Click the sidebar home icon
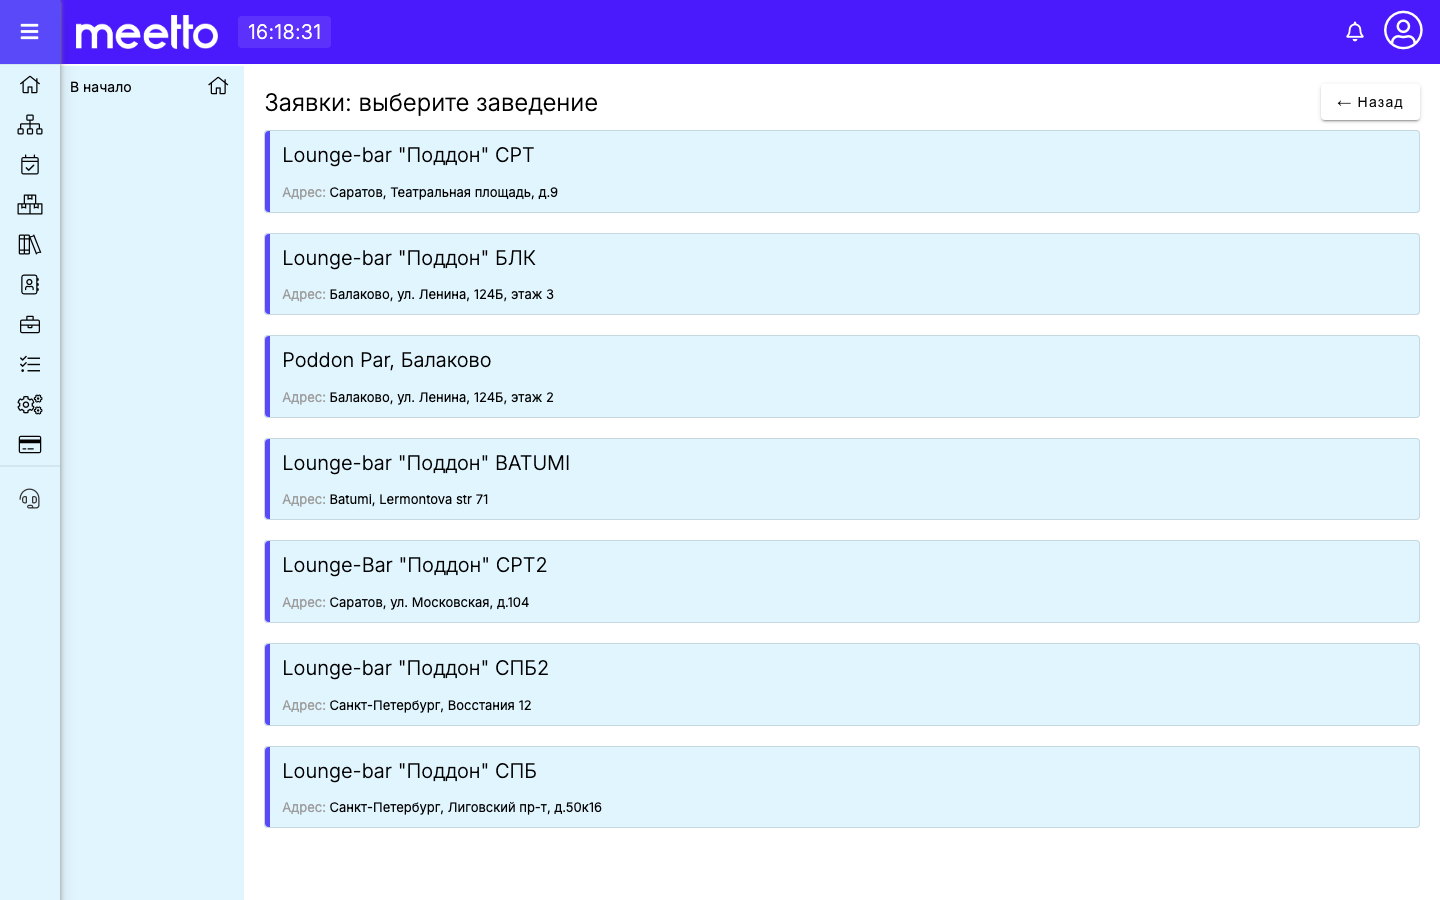This screenshot has height=900, width=1440. (x=30, y=85)
